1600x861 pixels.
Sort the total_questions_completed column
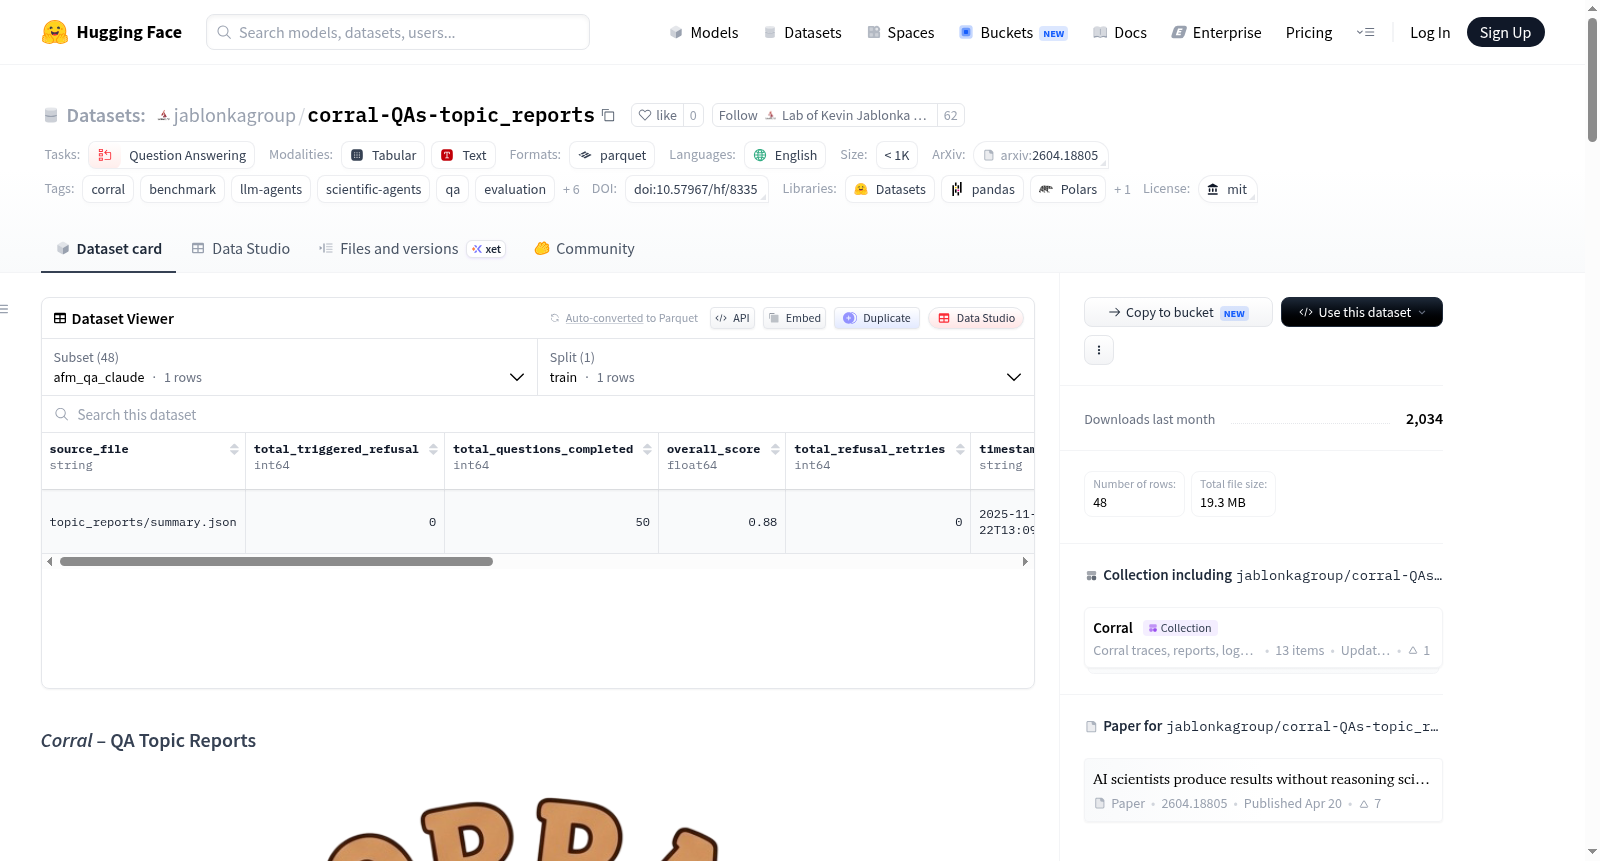tap(647, 449)
